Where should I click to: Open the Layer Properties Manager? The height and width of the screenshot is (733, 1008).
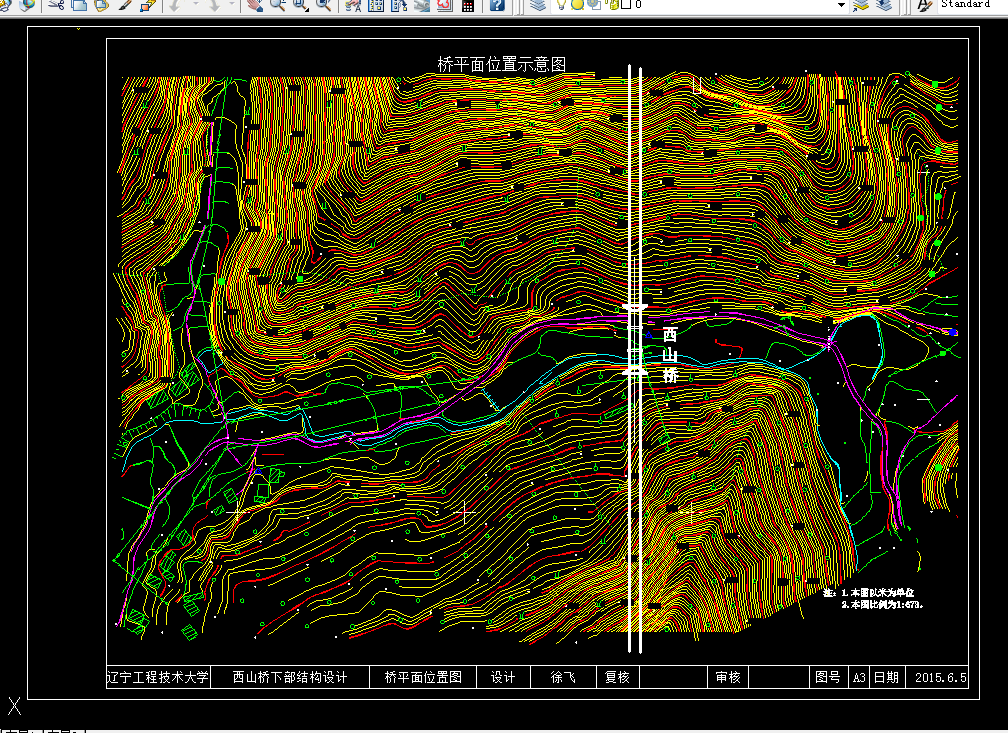click(537, 5)
